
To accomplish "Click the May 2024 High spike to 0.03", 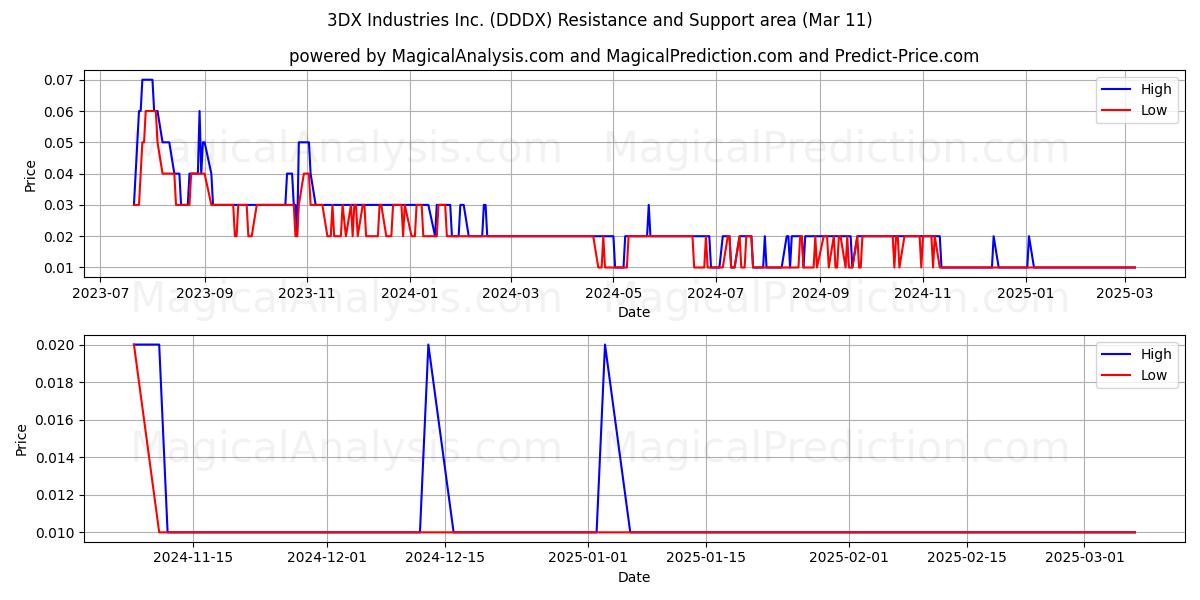I will click(648, 205).
